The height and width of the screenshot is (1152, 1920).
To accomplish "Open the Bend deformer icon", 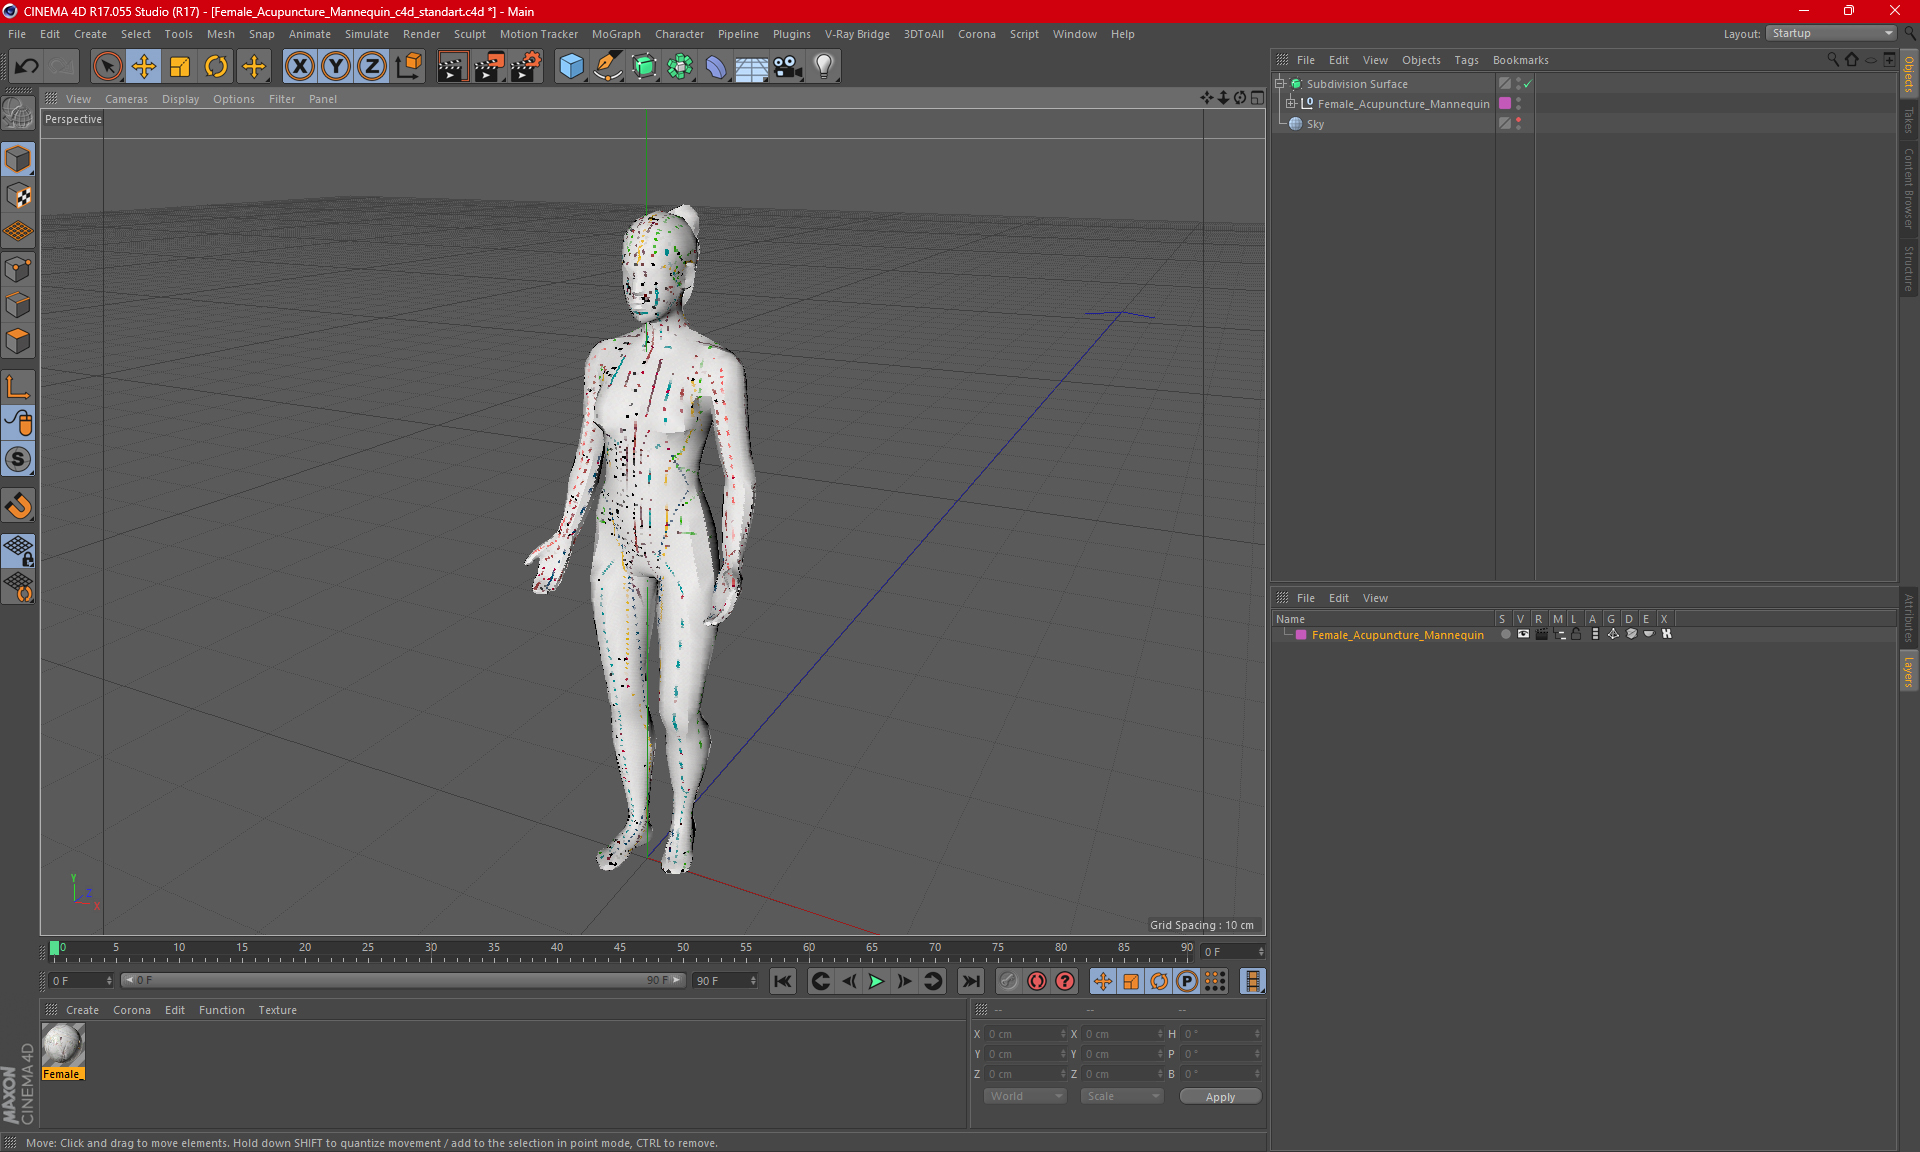I will pyautogui.click(x=716, y=67).
